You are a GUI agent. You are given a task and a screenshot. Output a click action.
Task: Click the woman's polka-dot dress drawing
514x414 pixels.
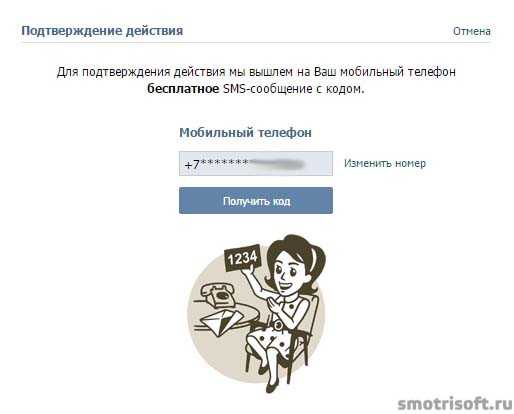[279, 330]
